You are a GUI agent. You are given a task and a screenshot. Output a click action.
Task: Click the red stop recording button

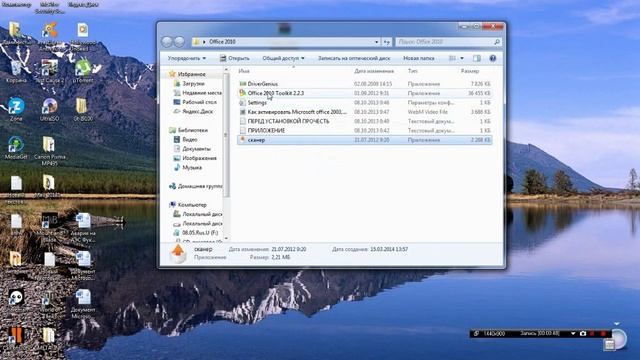(x=603, y=333)
